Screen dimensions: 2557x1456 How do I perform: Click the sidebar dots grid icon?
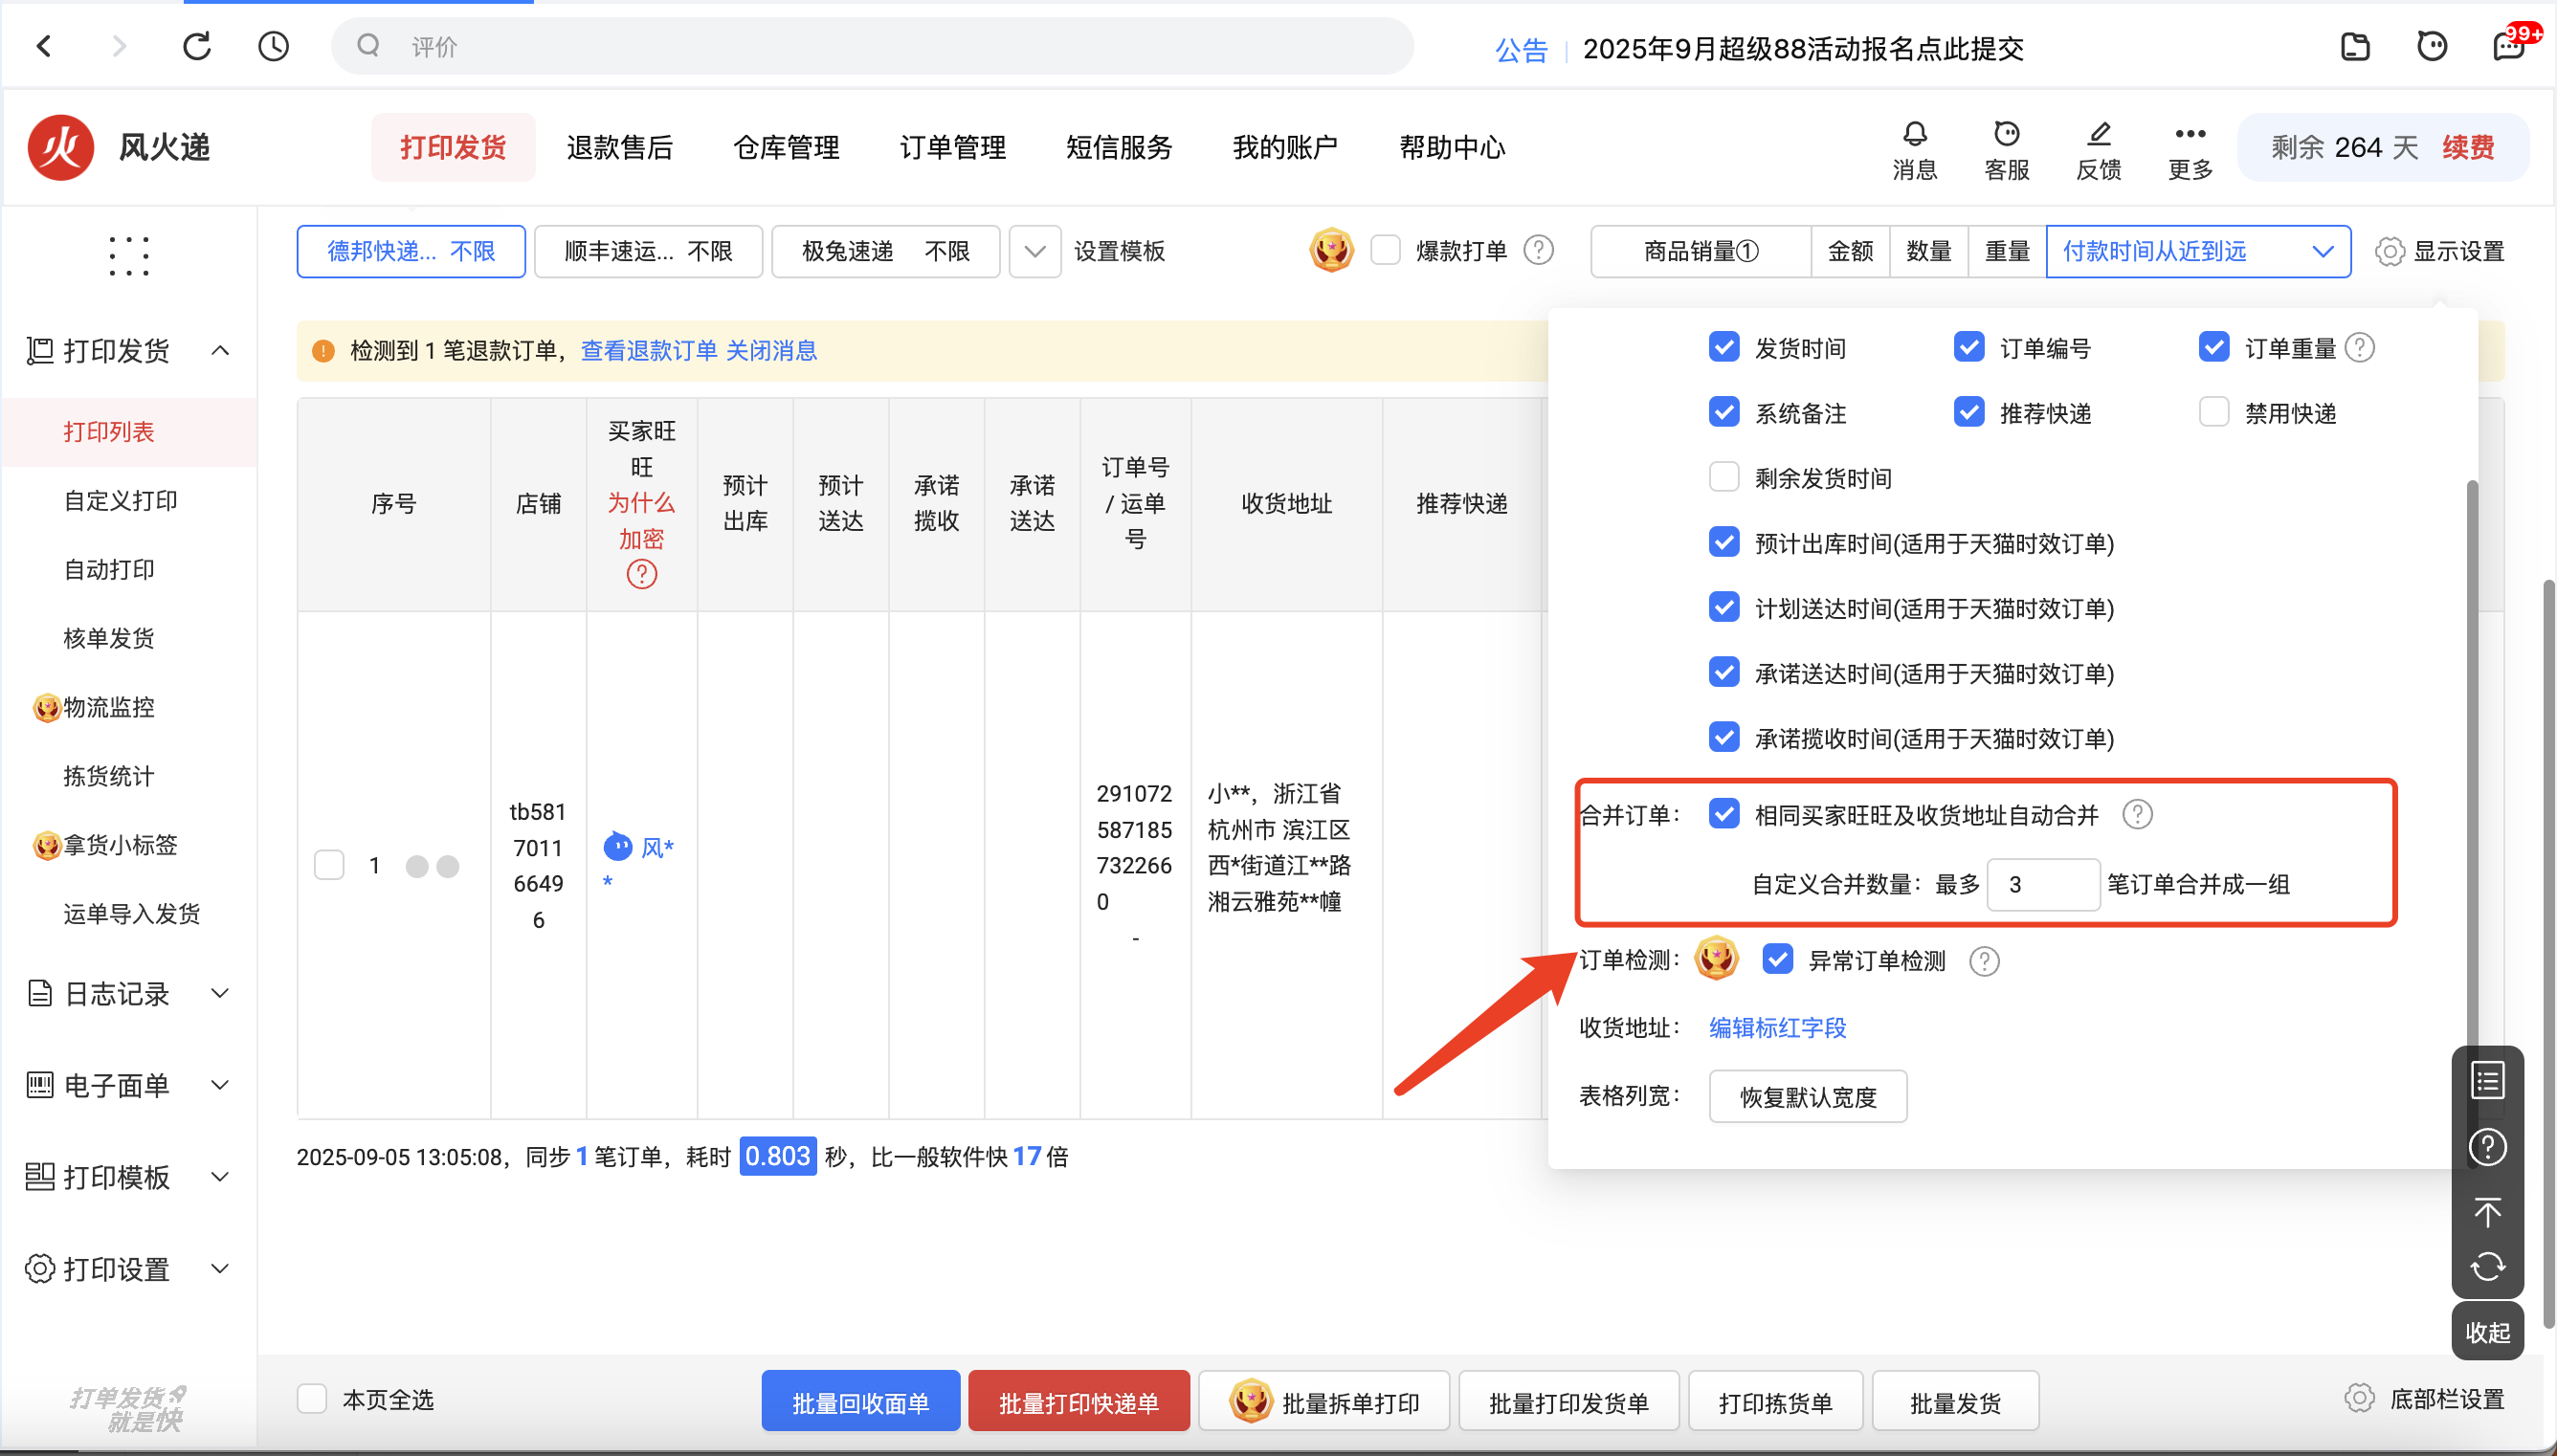click(129, 256)
